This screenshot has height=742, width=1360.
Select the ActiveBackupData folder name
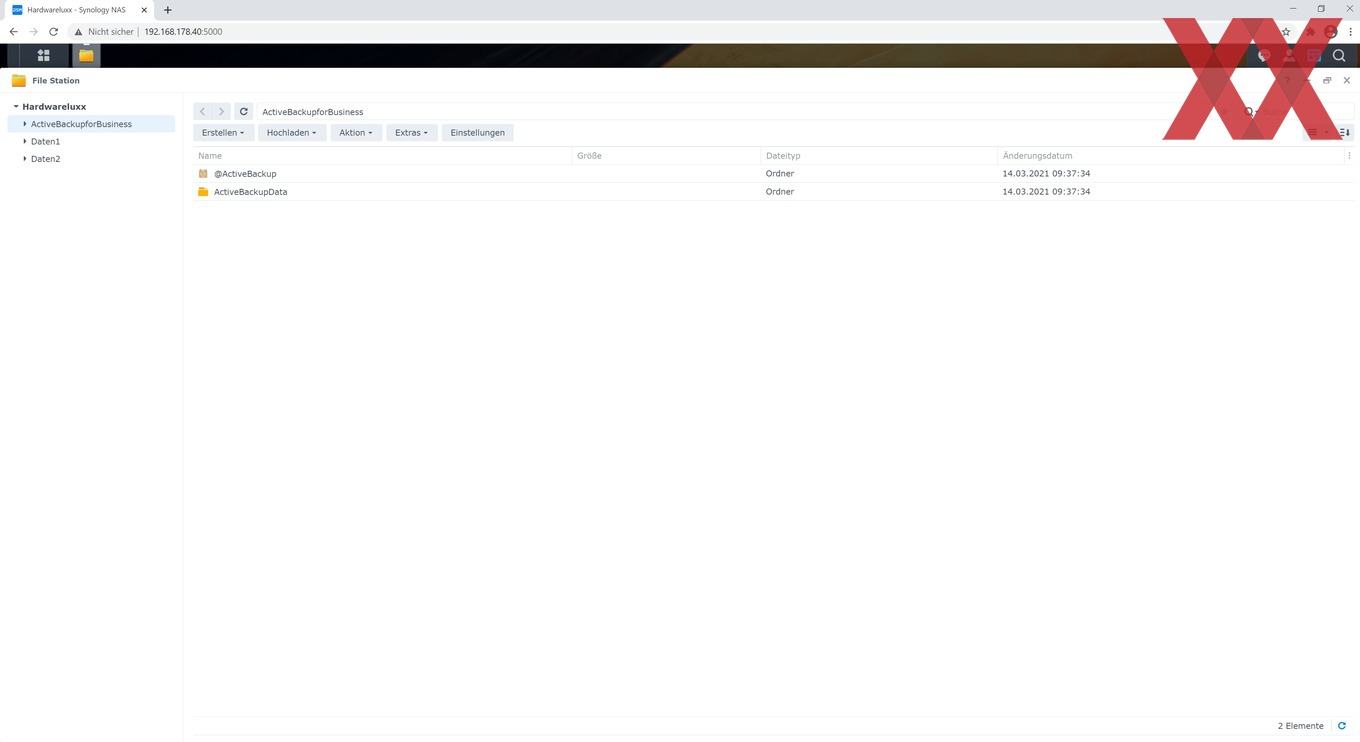click(x=250, y=192)
